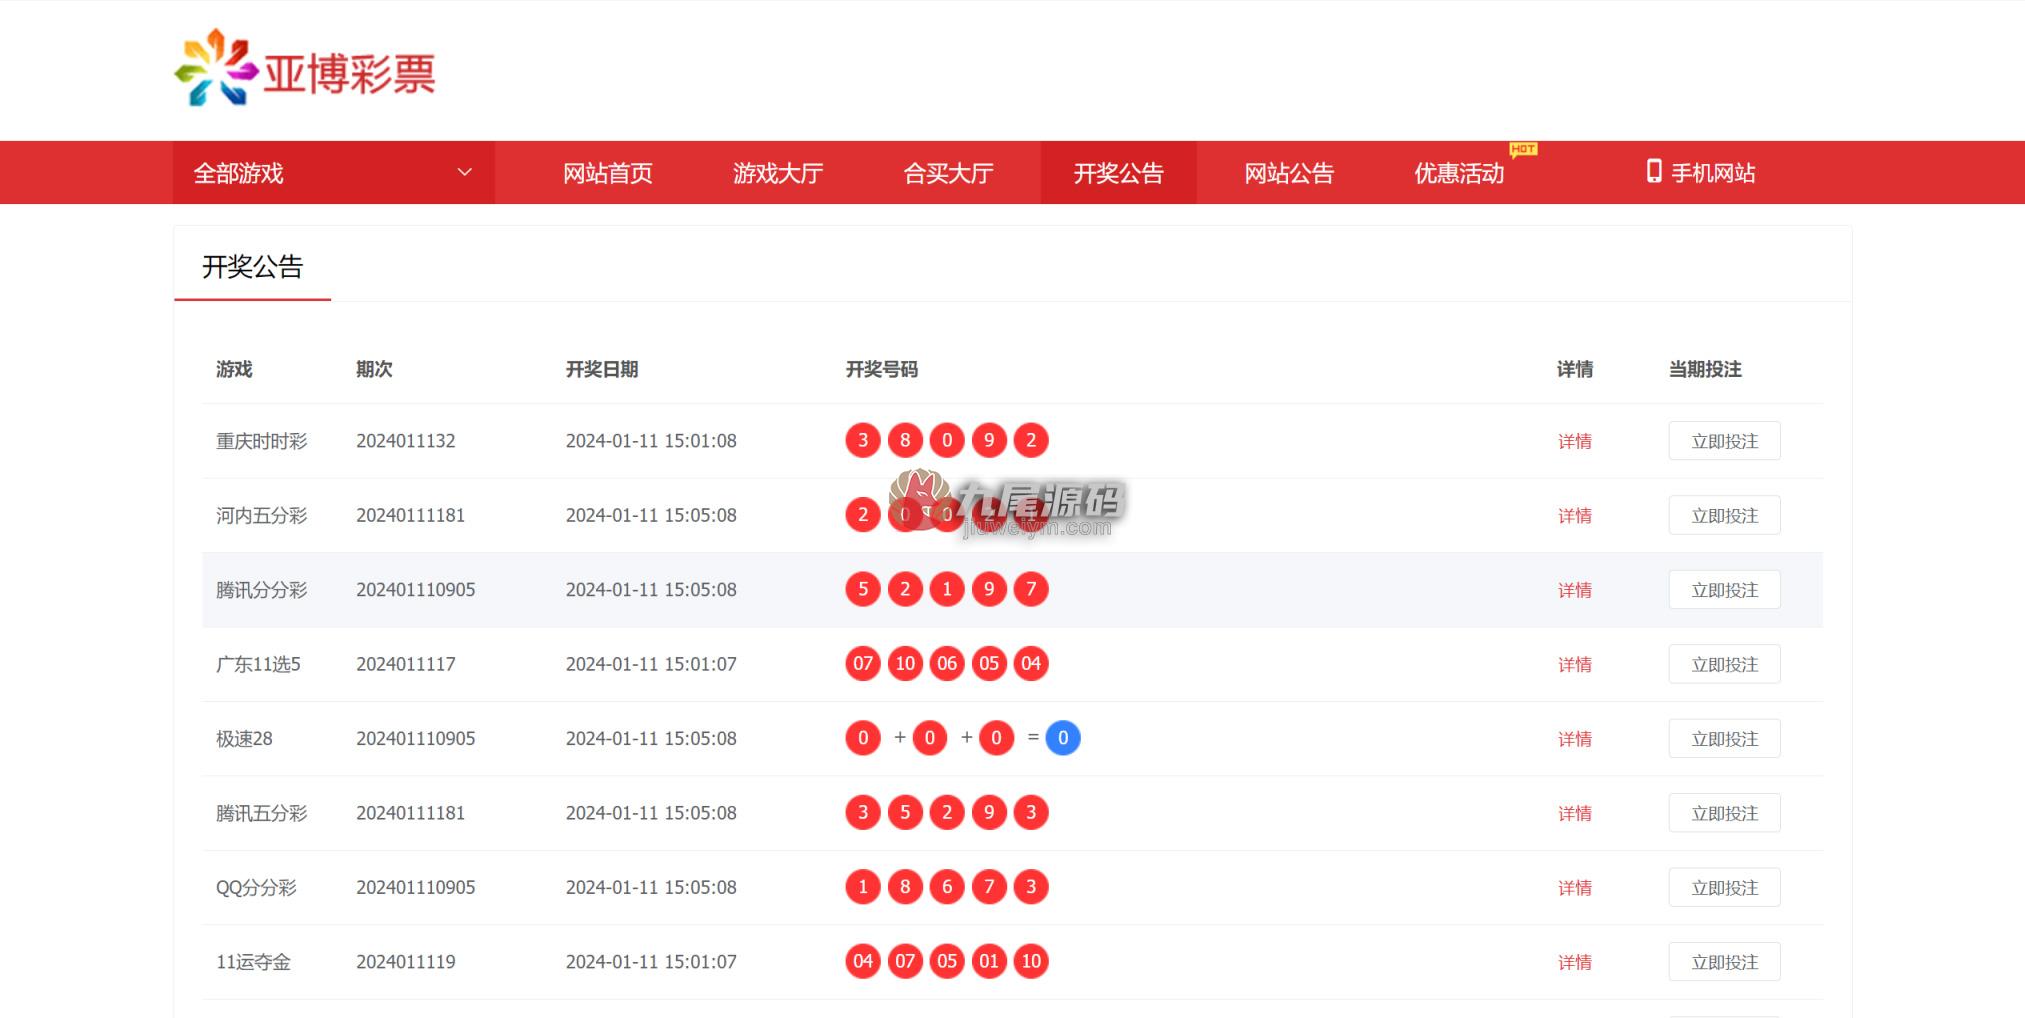
Task: Click ball 10 in 11运夺金 row
Action: coord(1031,961)
